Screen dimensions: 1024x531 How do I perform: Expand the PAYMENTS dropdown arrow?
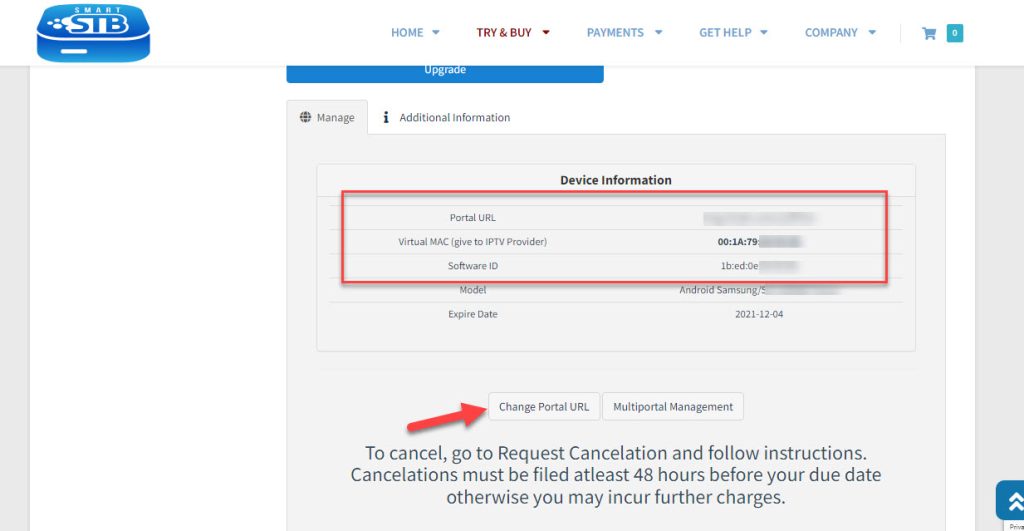coord(658,32)
